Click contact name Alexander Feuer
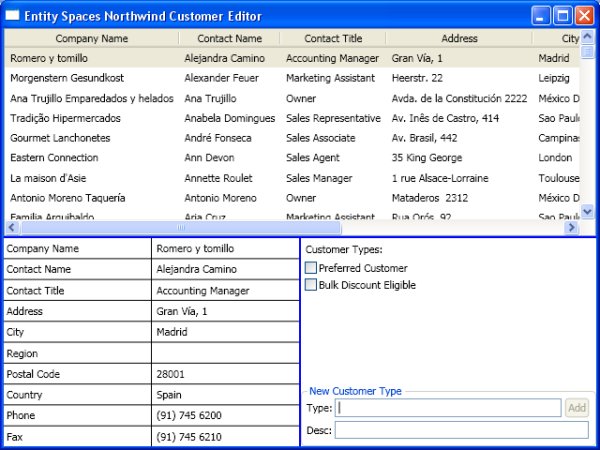Viewport: 600px width, 450px height. point(221,78)
